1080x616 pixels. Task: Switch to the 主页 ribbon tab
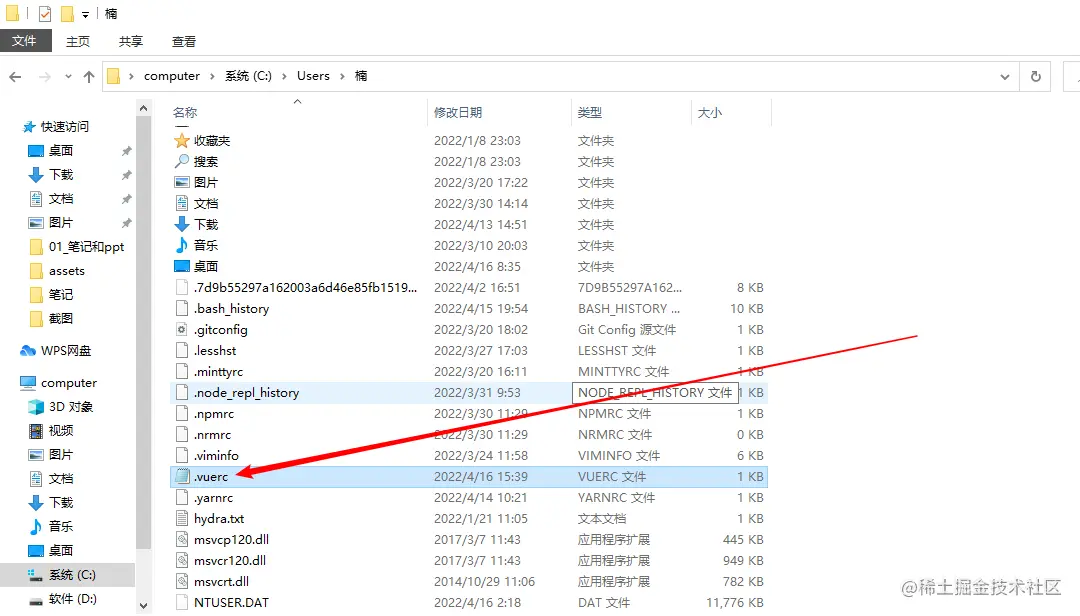pos(78,41)
